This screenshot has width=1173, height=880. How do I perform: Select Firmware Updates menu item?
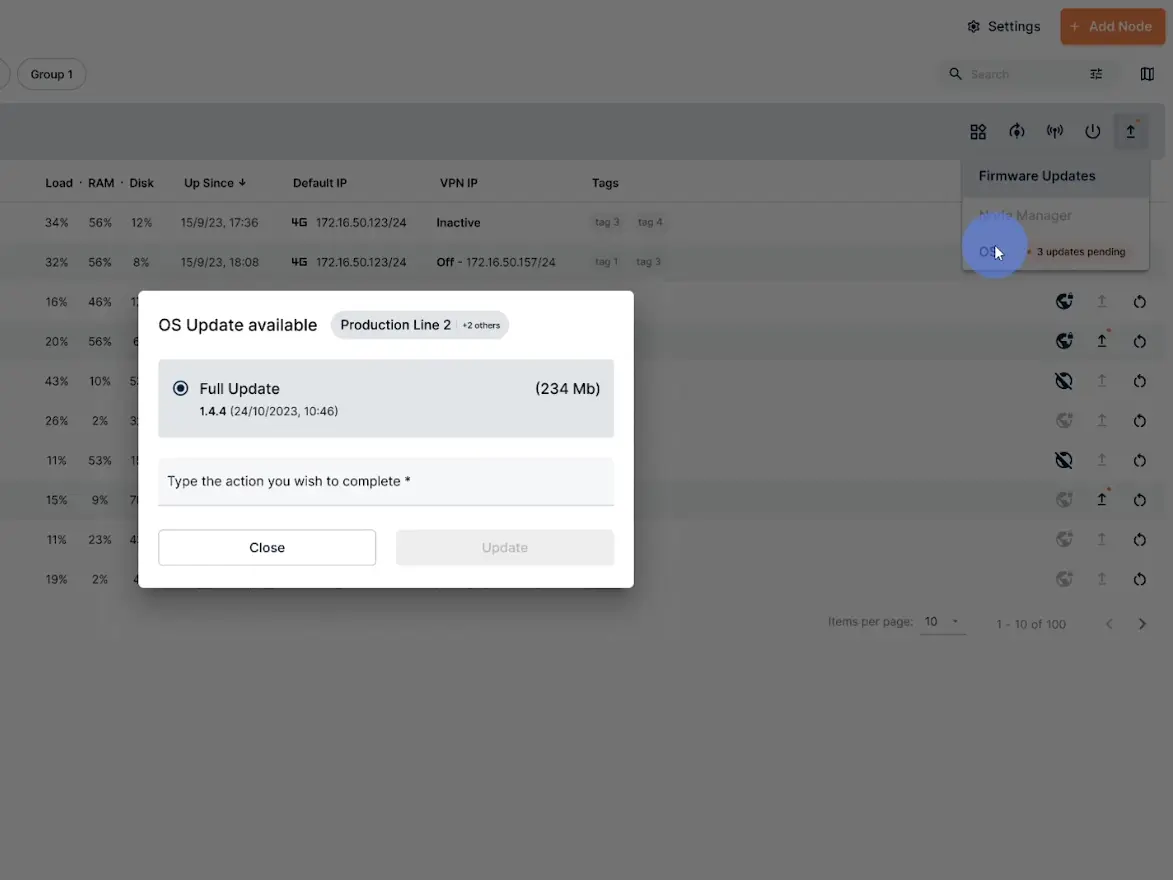(x=1037, y=176)
